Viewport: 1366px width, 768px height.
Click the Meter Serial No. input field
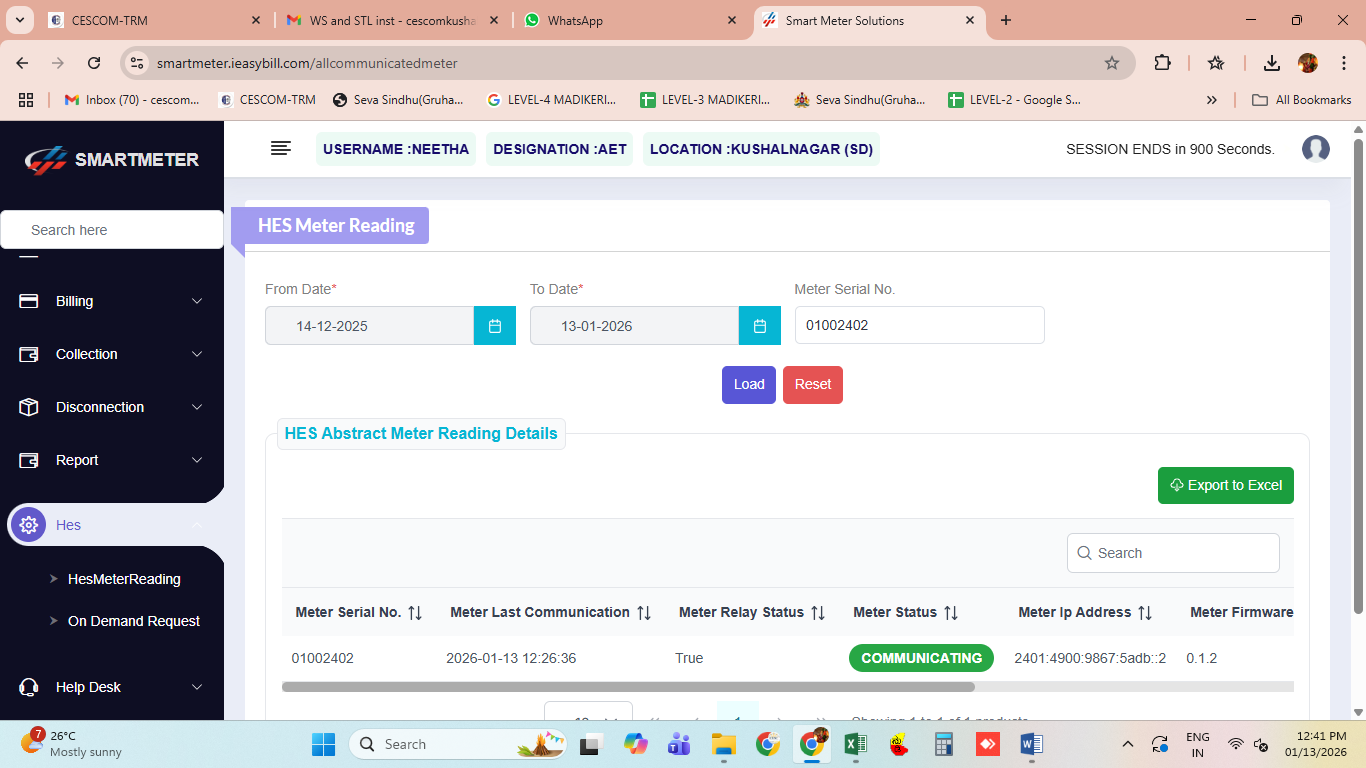[920, 325]
